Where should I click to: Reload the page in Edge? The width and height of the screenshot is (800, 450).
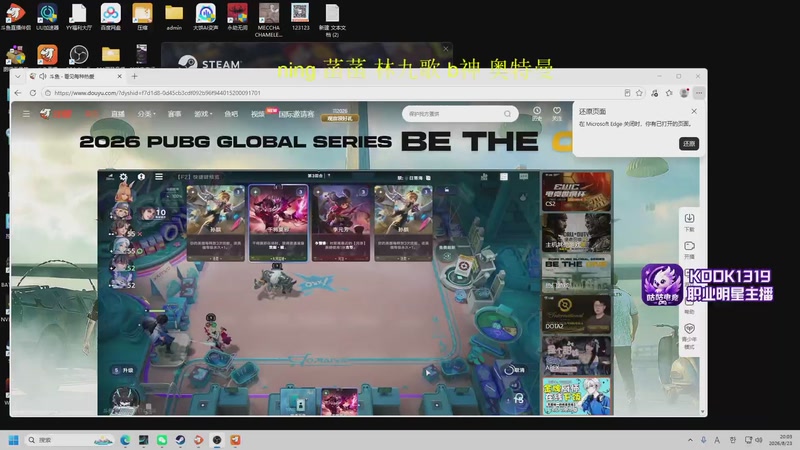(x=33, y=93)
